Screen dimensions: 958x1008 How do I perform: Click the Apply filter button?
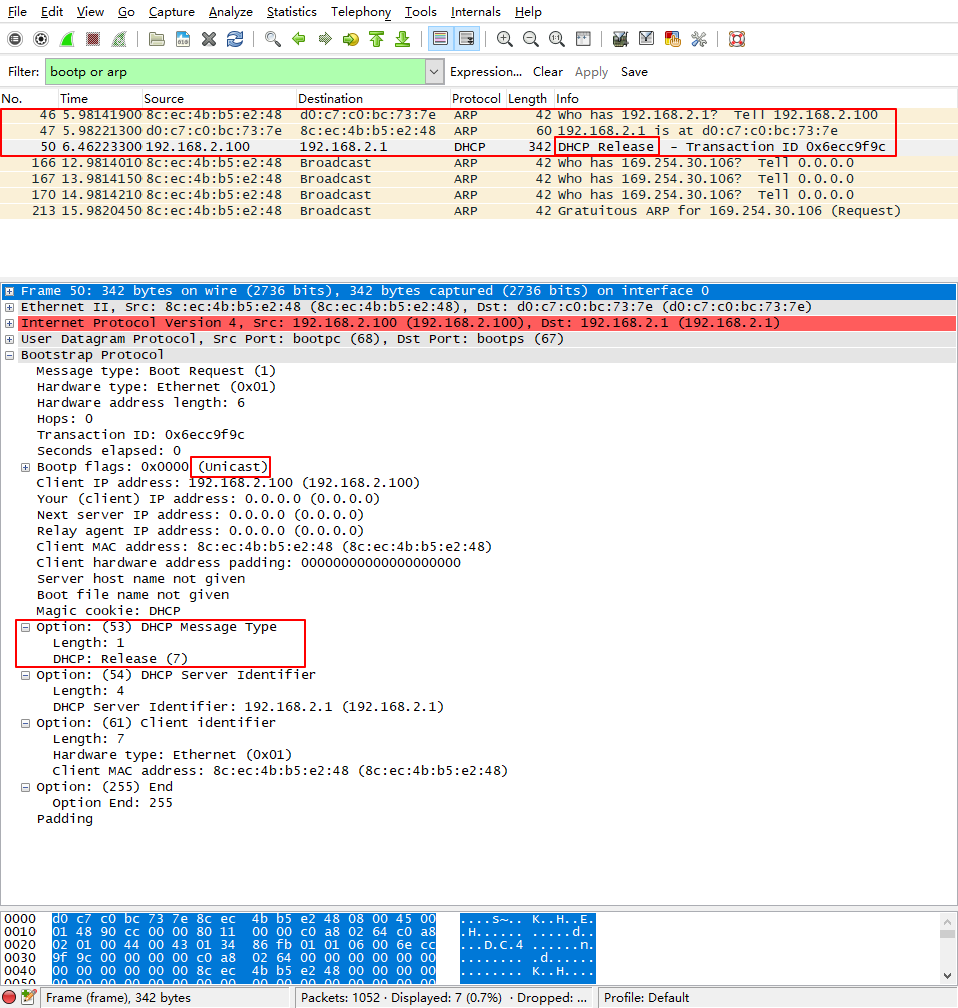(x=592, y=72)
